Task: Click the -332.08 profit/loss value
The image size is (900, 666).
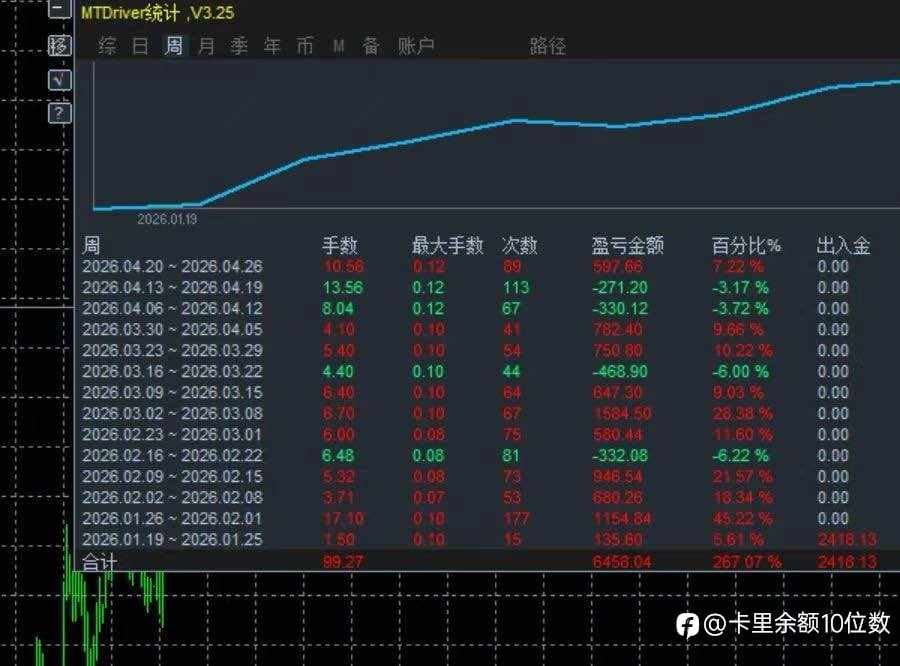Action: pyautogui.click(x=620, y=455)
